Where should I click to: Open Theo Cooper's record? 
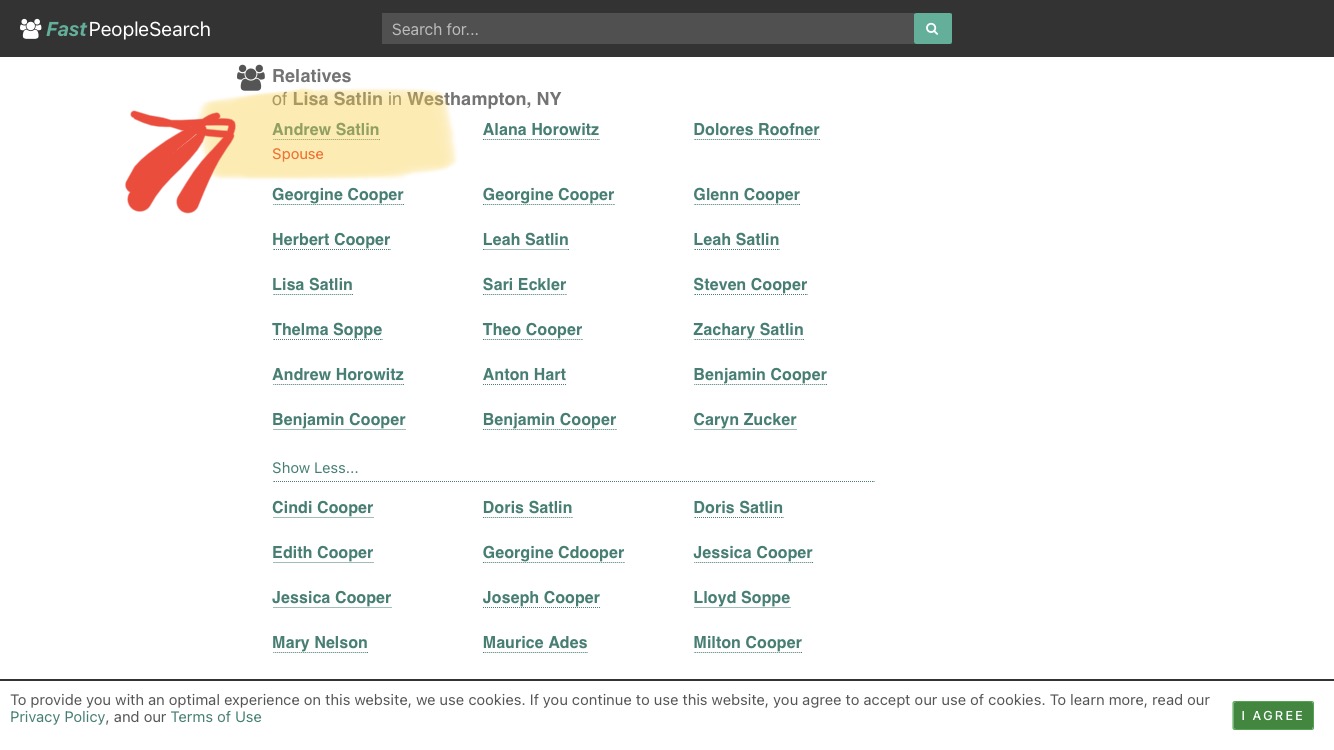point(532,329)
